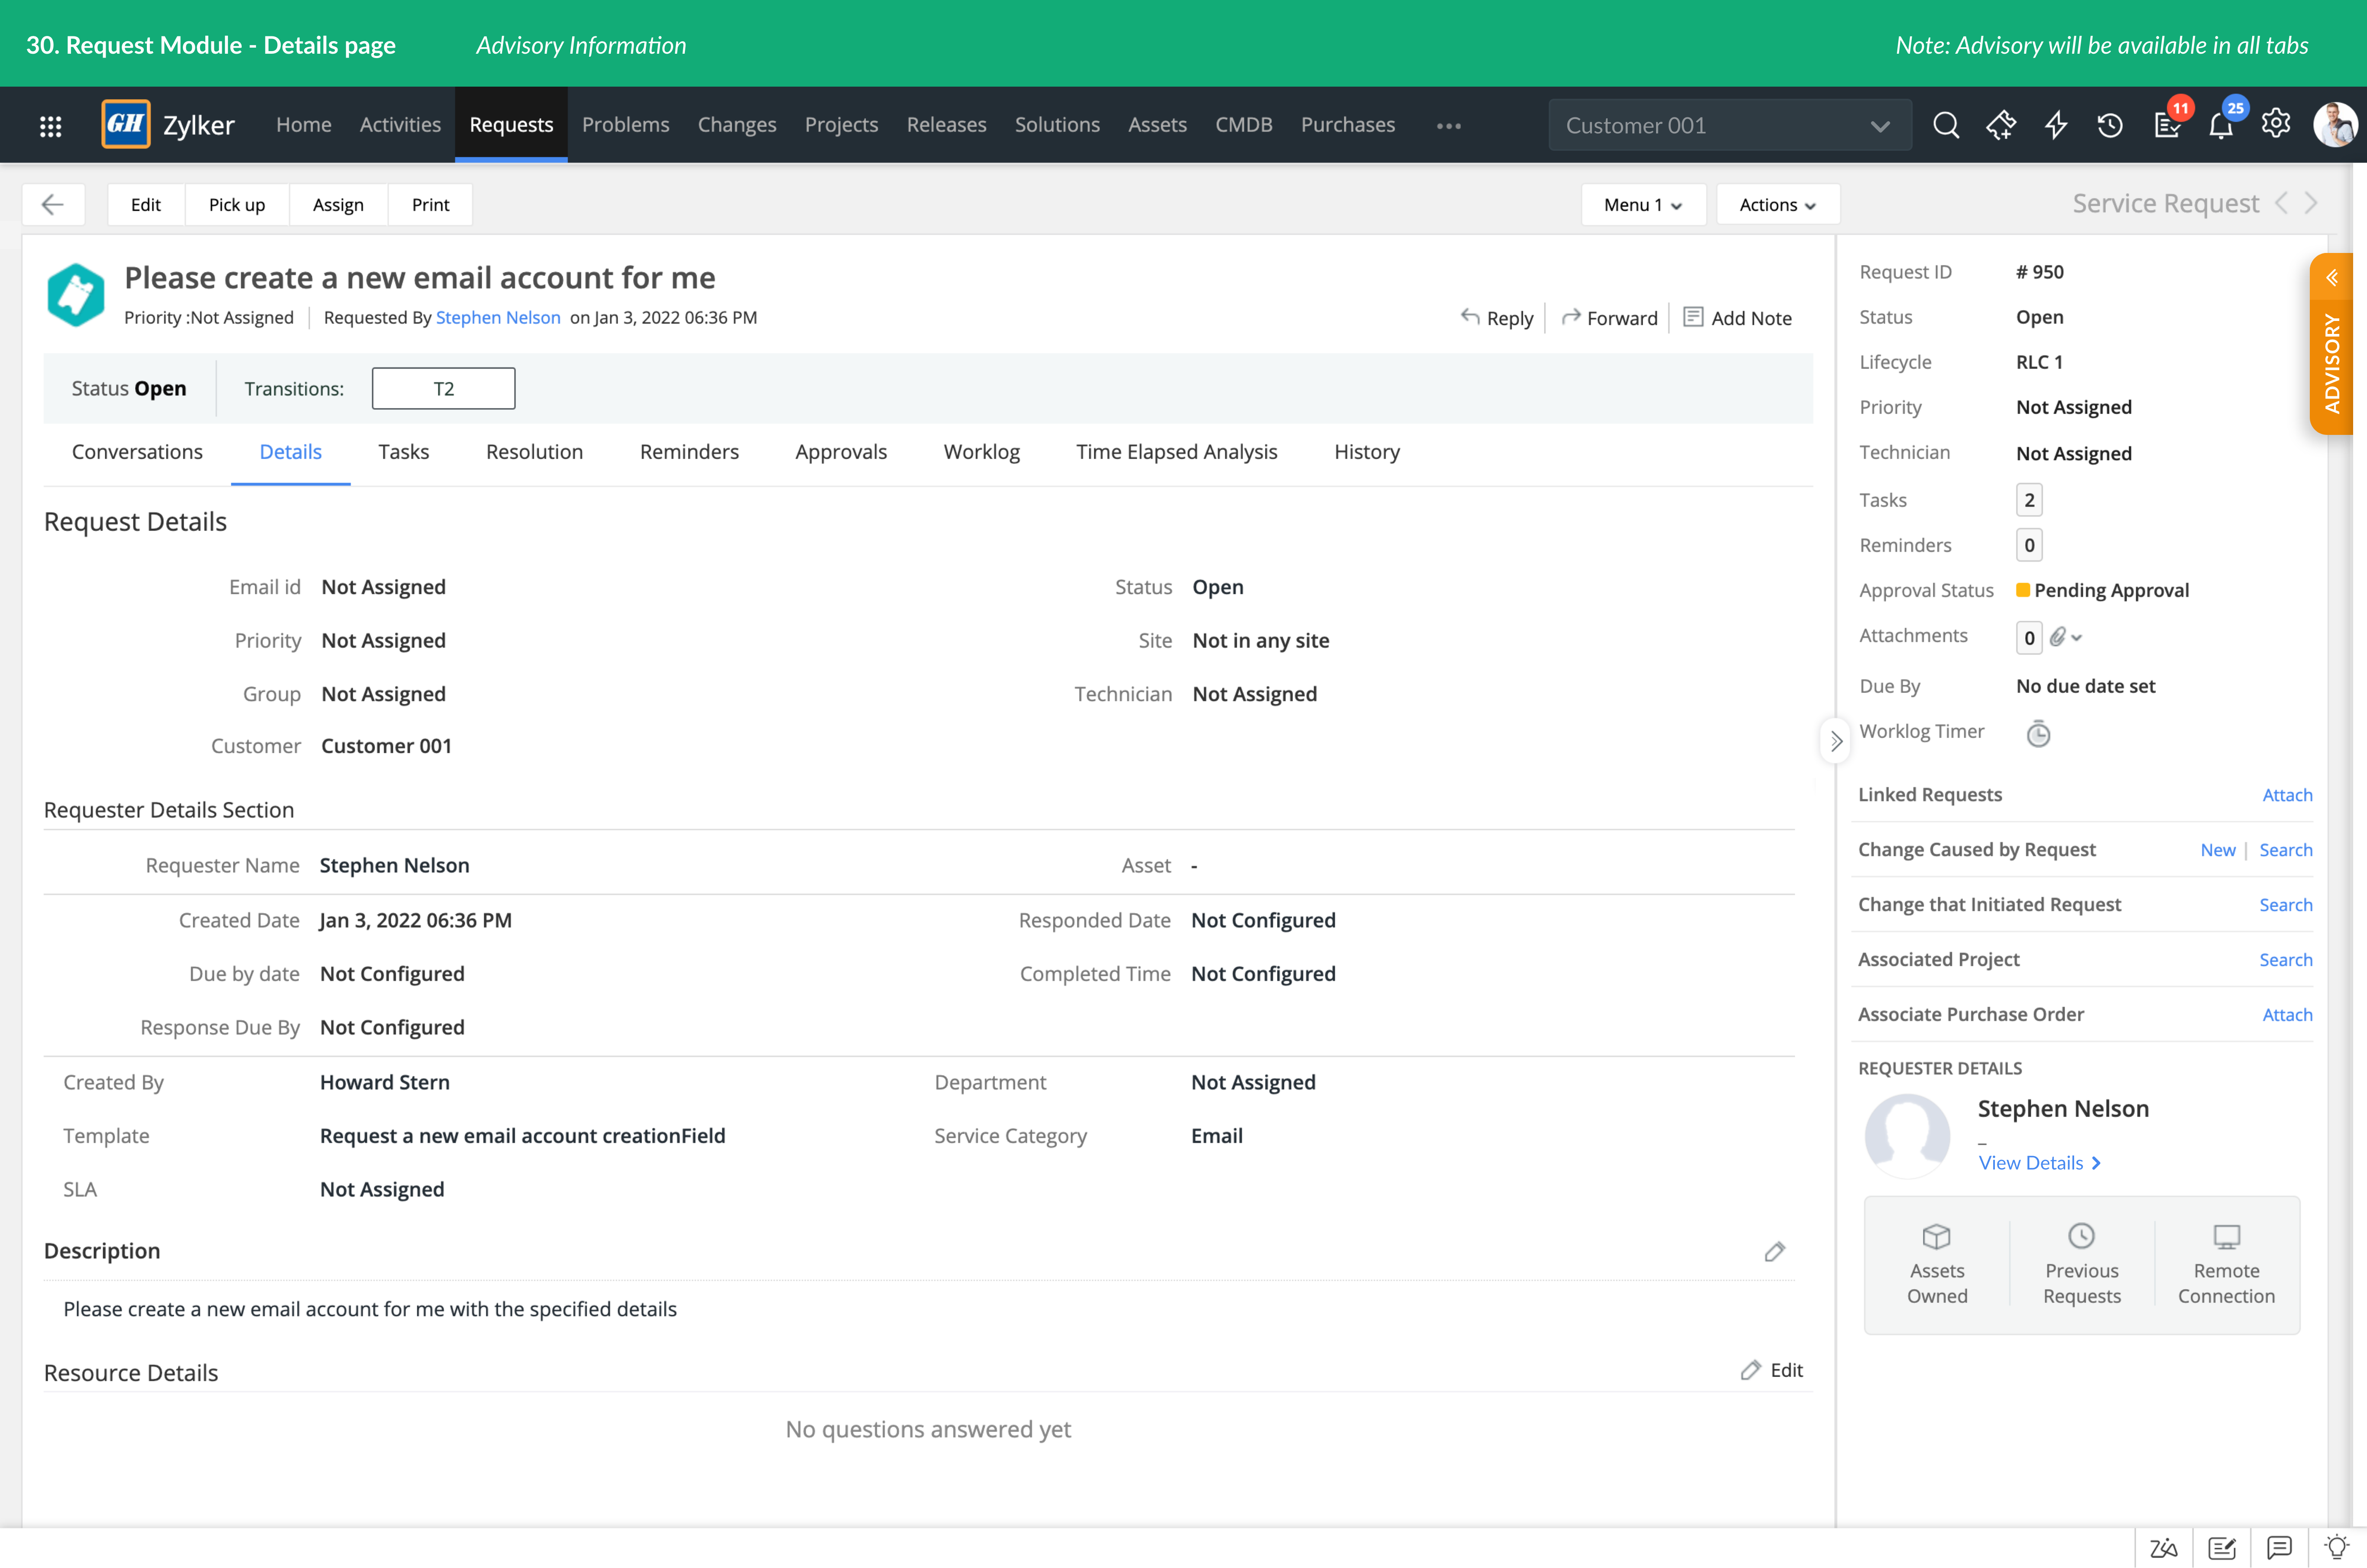The height and width of the screenshot is (1568, 2367).
Task: Open the Stephen Nelson requester link
Action: tap(498, 317)
